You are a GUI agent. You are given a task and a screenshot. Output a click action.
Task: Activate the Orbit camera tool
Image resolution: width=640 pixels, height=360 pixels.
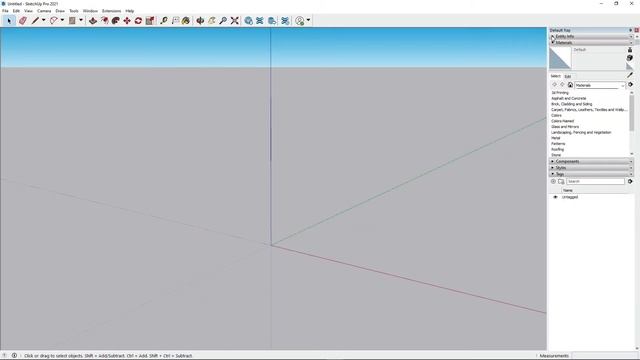[x=200, y=20]
